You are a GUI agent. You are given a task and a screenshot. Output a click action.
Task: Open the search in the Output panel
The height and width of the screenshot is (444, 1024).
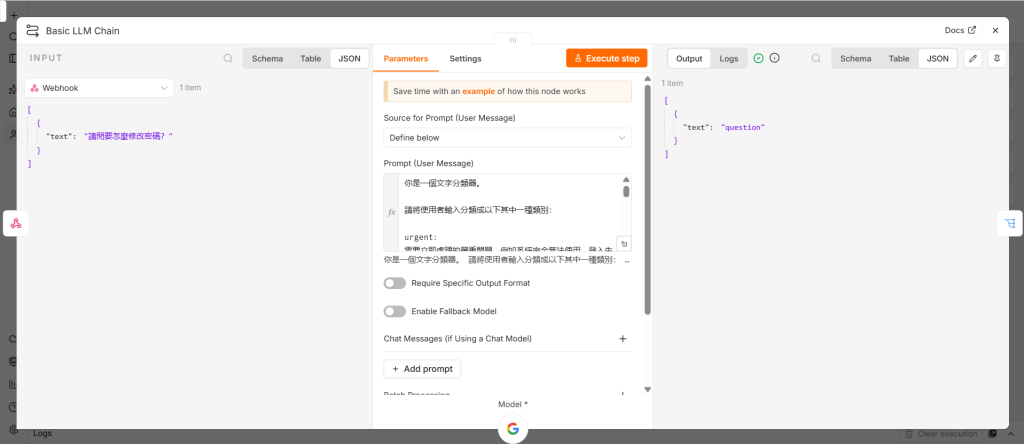click(x=816, y=58)
